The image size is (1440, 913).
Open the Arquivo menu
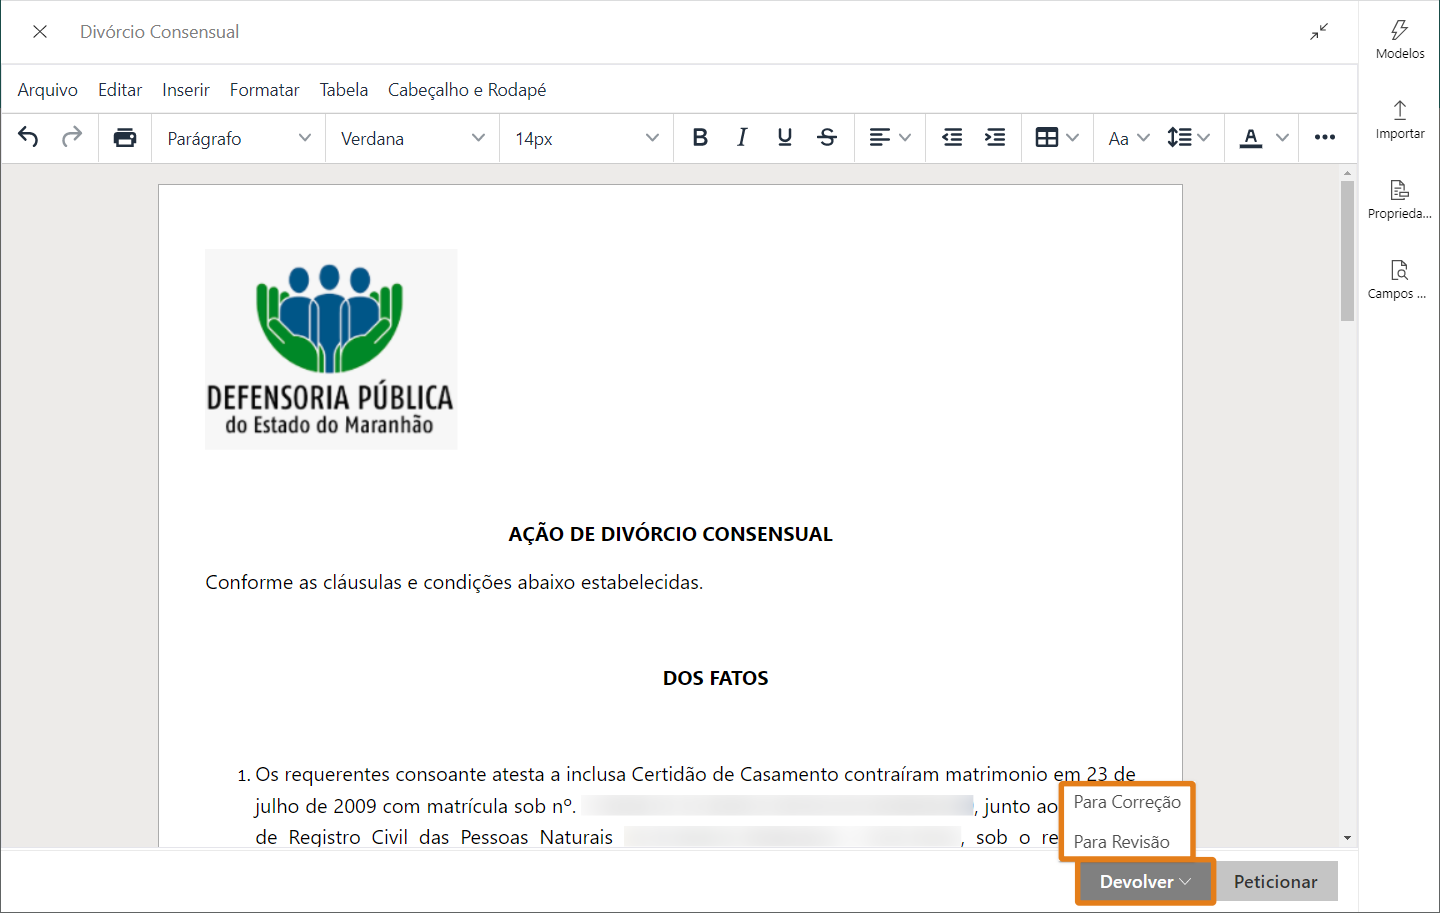[48, 90]
